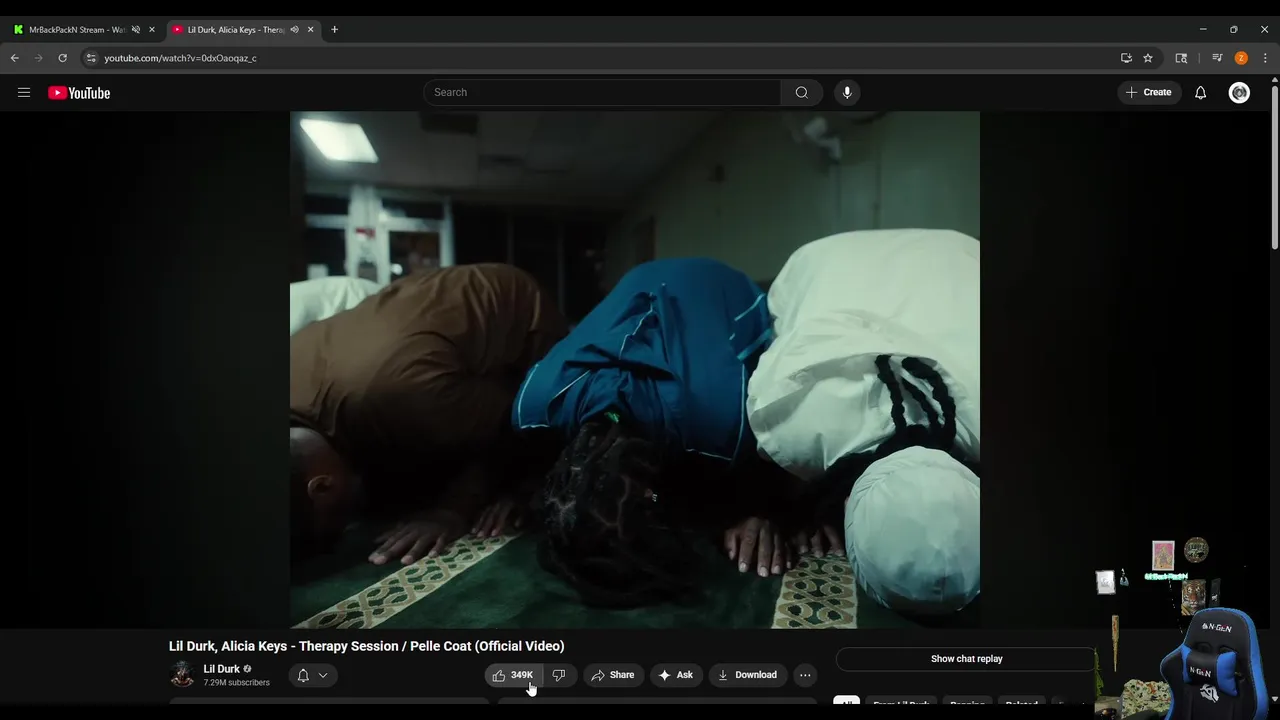Click the video player to pause
The width and height of the screenshot is (1280, 720).
(x=635, y=369)
